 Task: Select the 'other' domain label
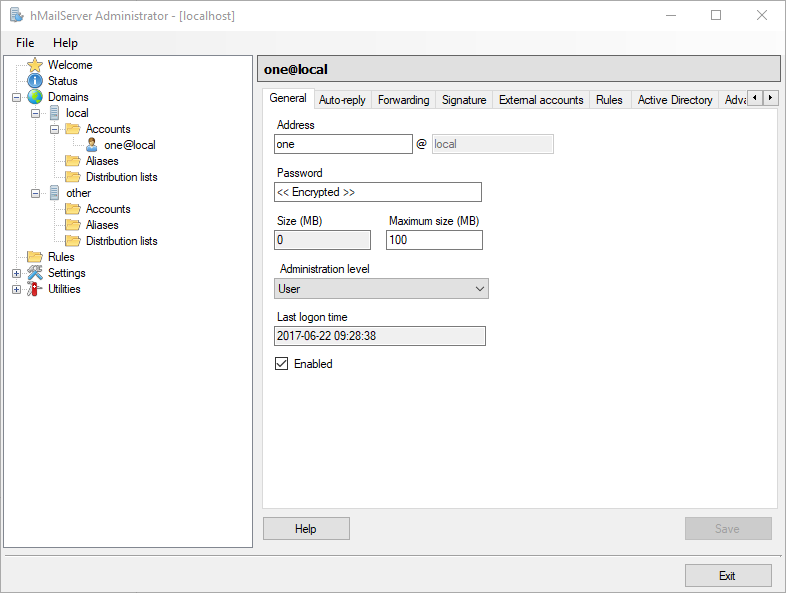click(79, 193)
